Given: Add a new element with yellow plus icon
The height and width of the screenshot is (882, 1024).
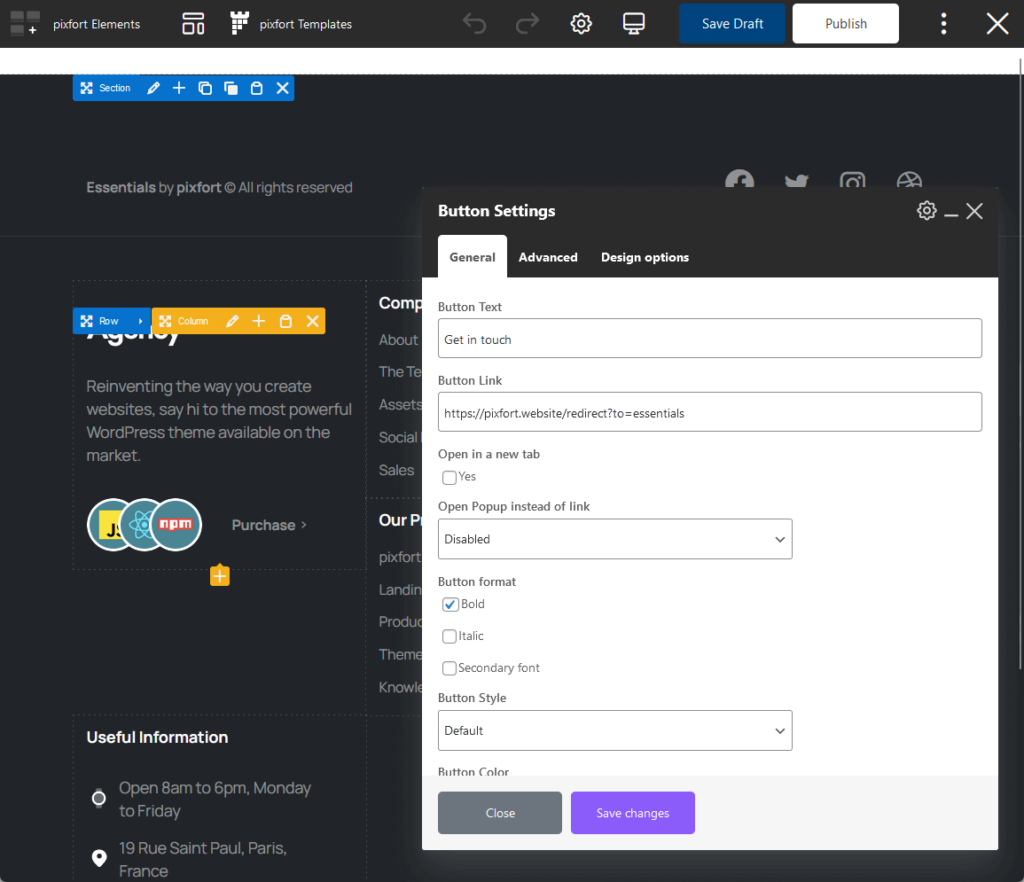Looking at the screenshot, I should click(219, 575).
